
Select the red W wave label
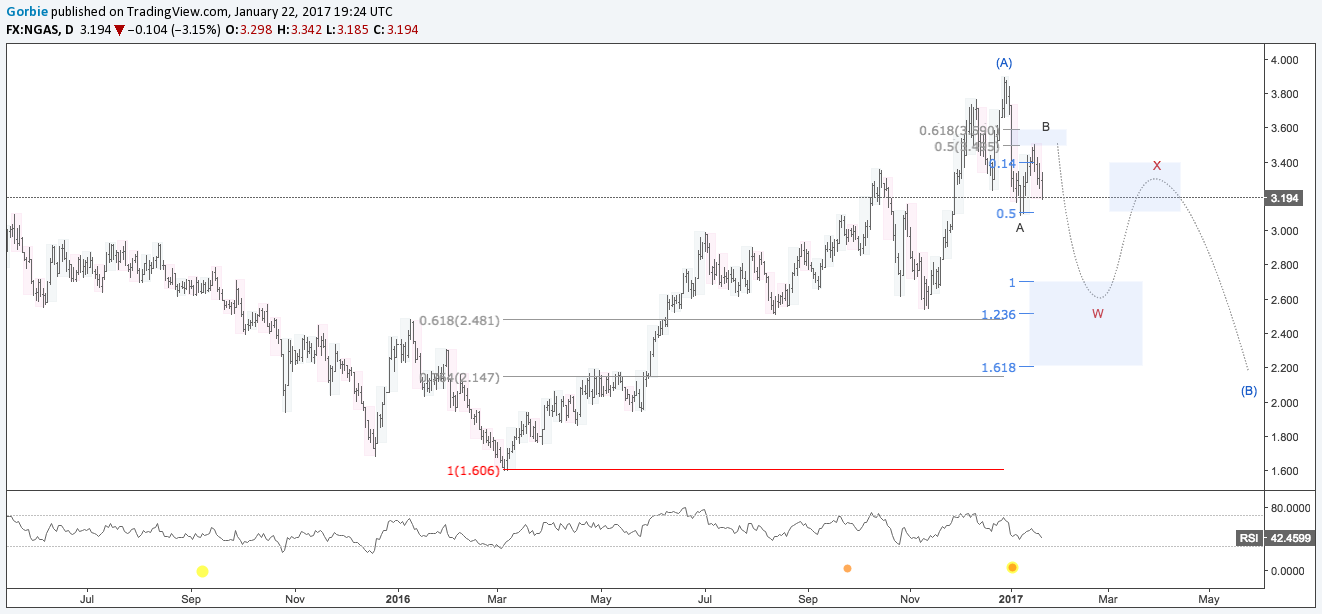pos(1097,313)
